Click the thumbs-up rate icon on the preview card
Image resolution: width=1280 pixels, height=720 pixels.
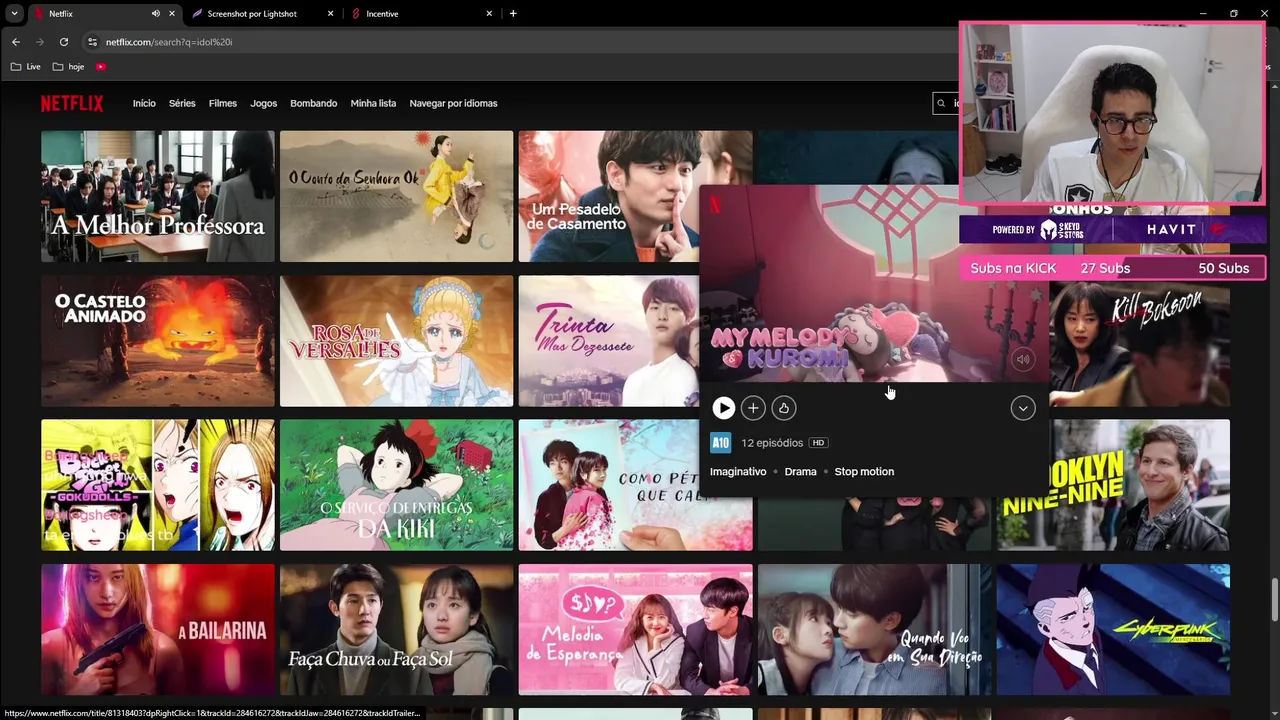point(784,408)
